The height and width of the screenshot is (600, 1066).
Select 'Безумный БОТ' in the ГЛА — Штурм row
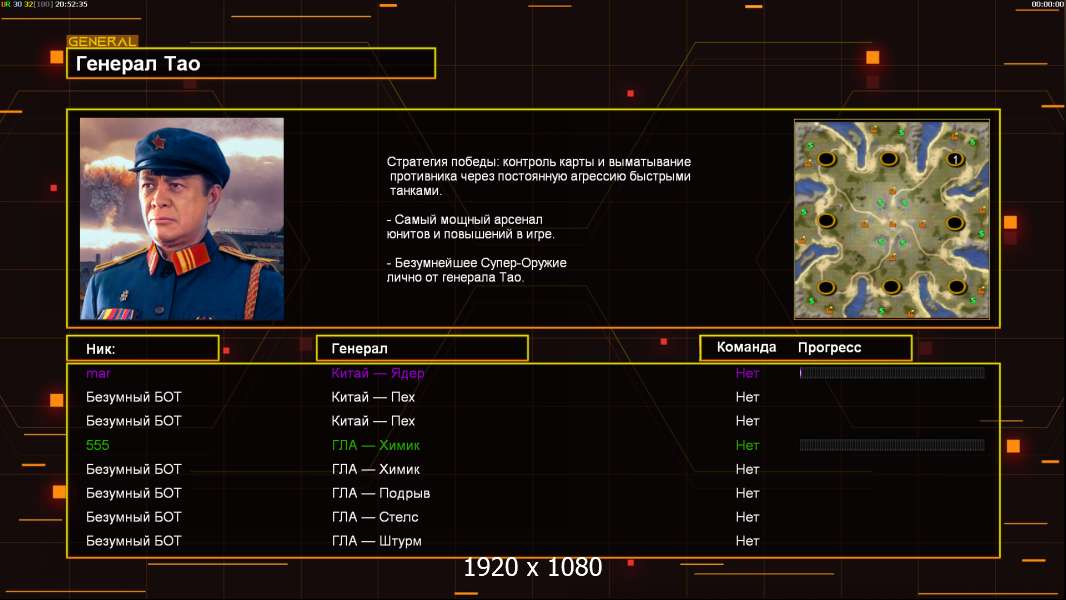click(x=133, y=541)
